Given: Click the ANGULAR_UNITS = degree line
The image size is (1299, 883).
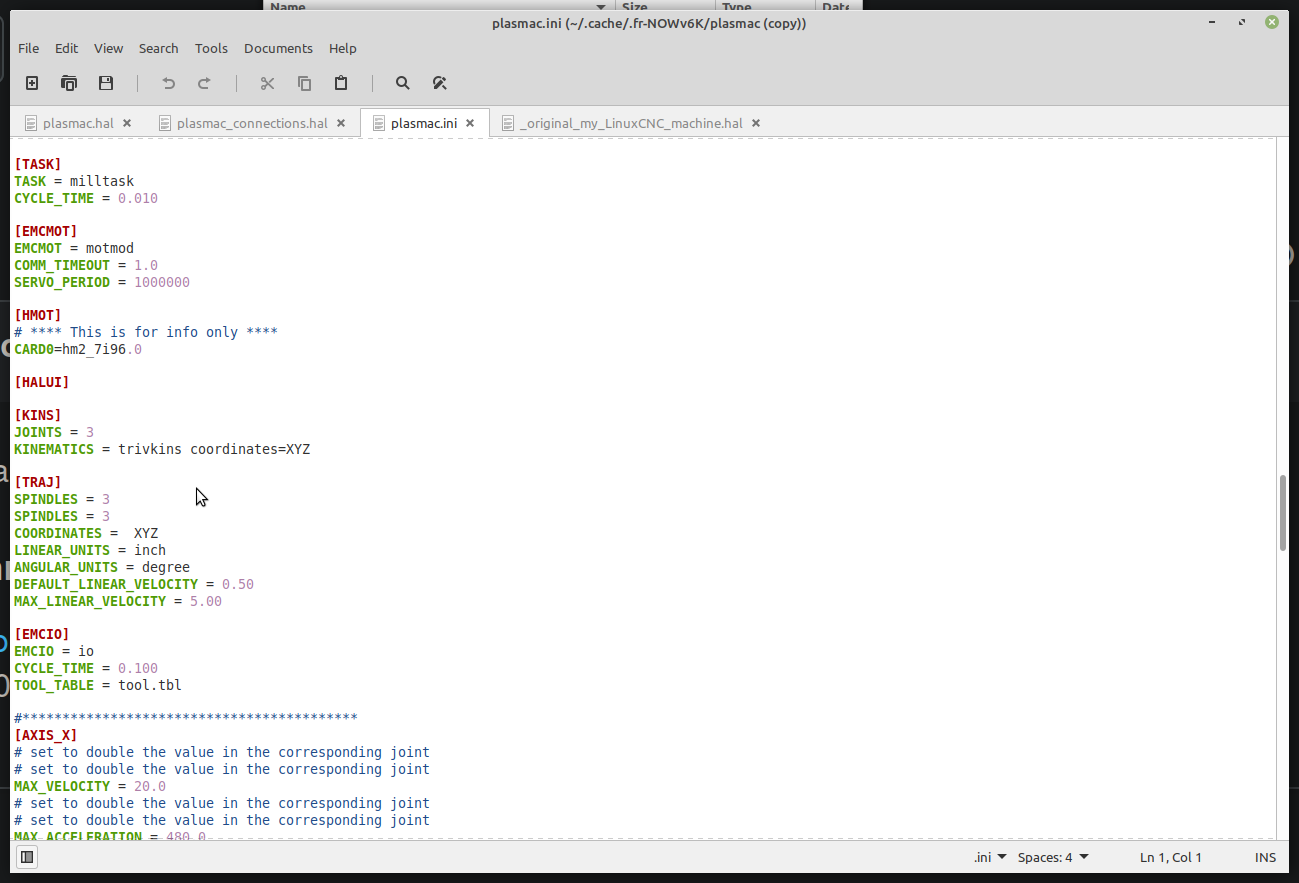Looking at the screenshot, I should [102, 567].
